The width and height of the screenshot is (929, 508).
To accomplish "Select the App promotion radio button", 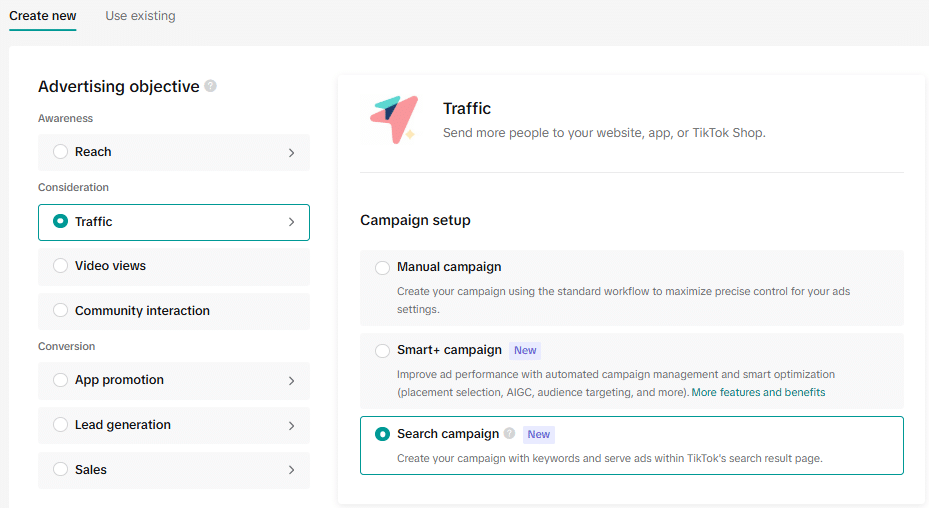I will [x=60, y=380].
